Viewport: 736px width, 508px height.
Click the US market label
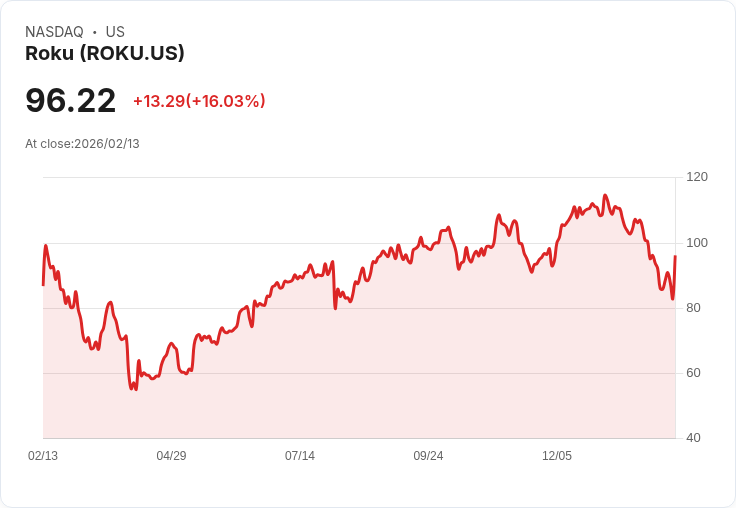[115, 32]
